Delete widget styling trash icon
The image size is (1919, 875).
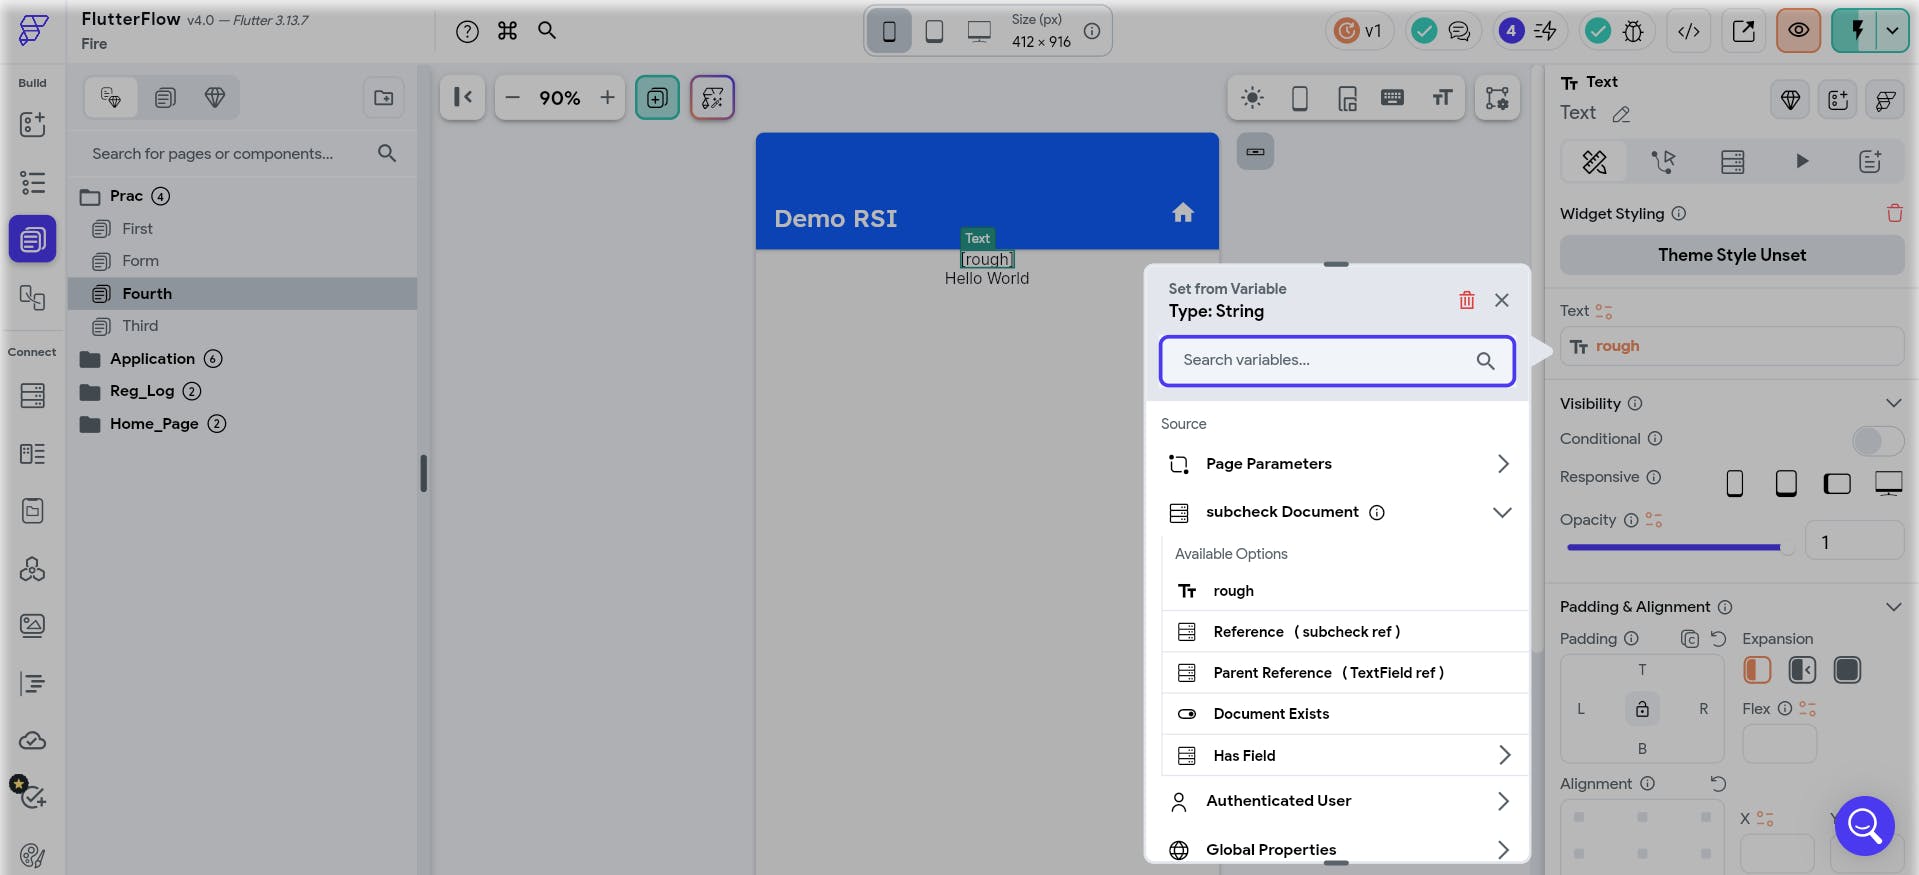pyautogui.click(x=1894, y=213)
